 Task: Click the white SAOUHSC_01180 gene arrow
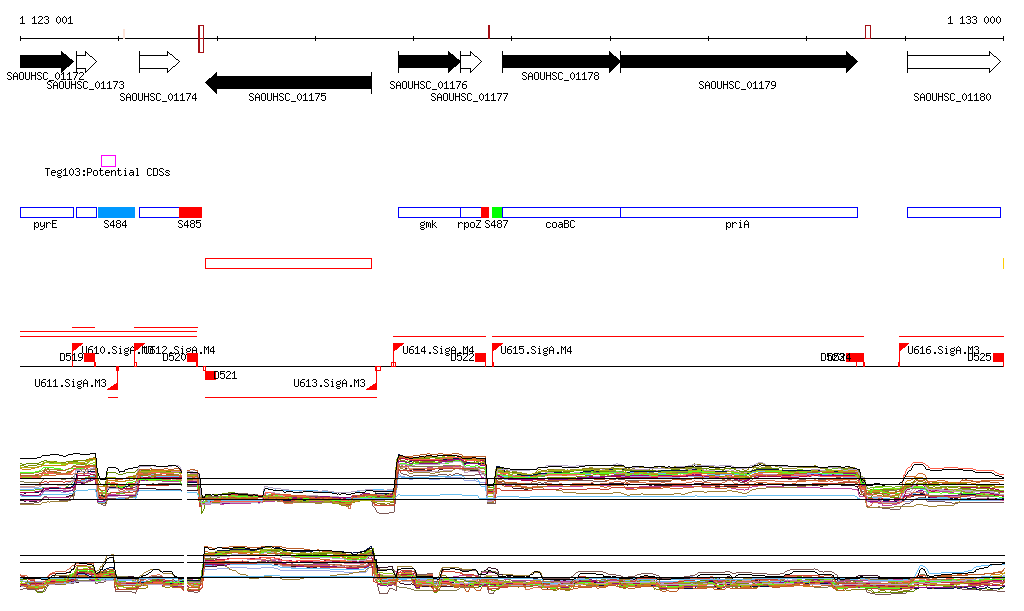click(953, 62)
